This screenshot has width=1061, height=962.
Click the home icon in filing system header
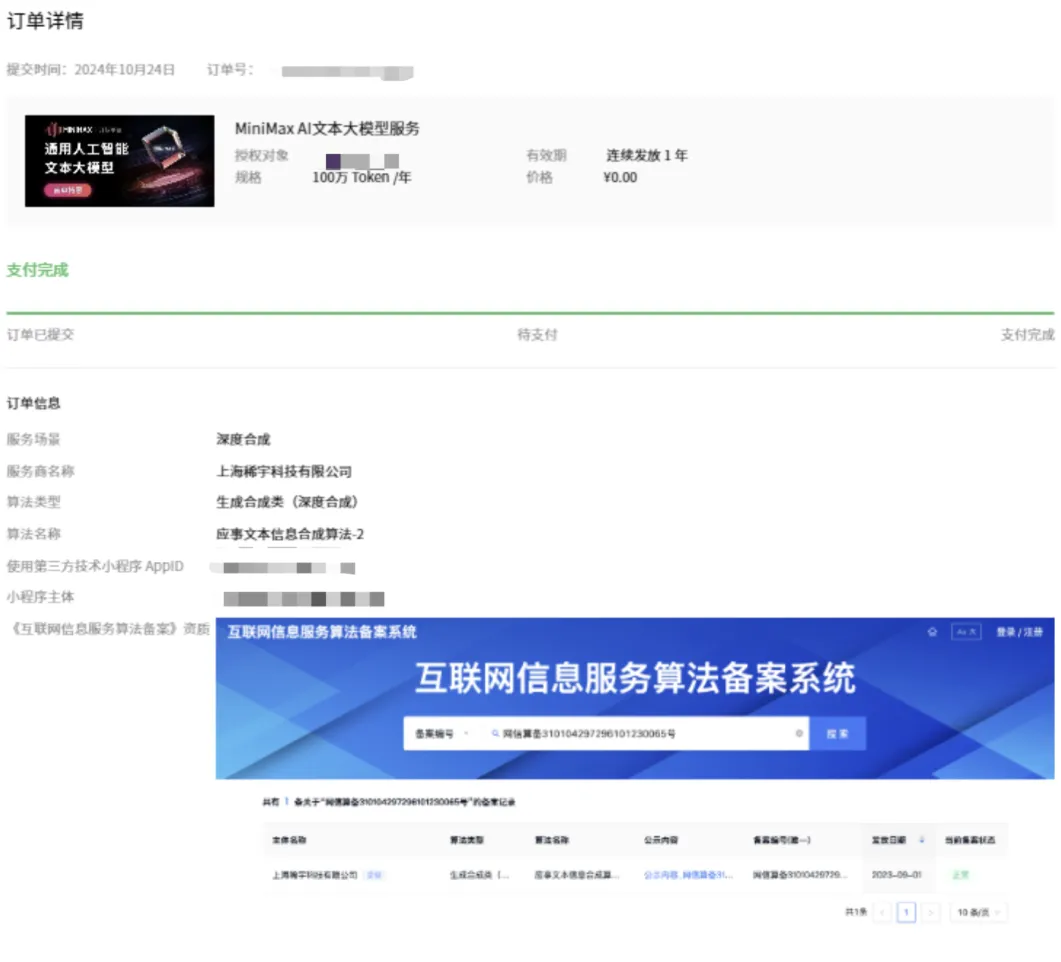pyautogui.click(x=932, y=632)
